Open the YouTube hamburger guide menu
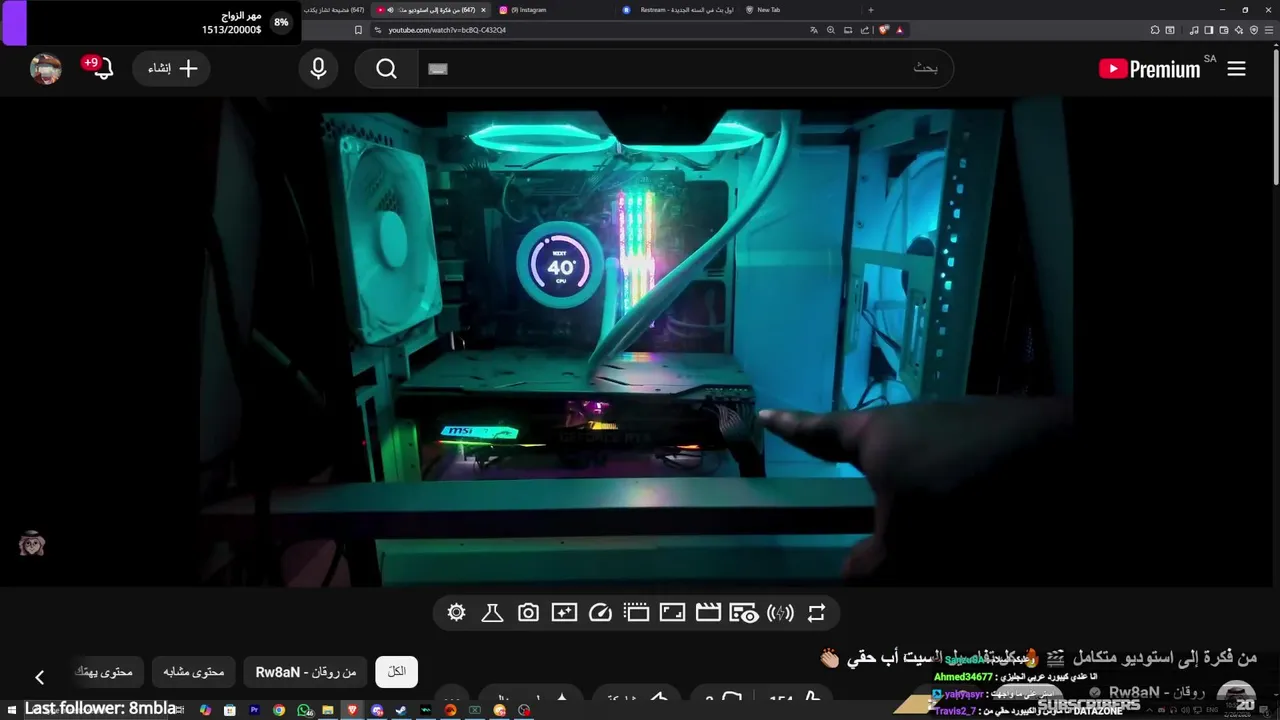The image size is (1280, 720). (x=1236, y=69)
